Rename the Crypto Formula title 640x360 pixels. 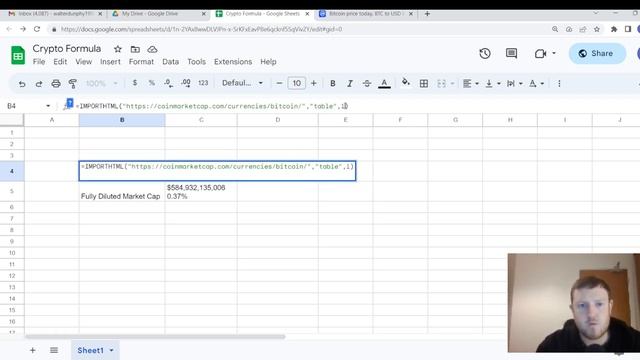pos(67,49)
